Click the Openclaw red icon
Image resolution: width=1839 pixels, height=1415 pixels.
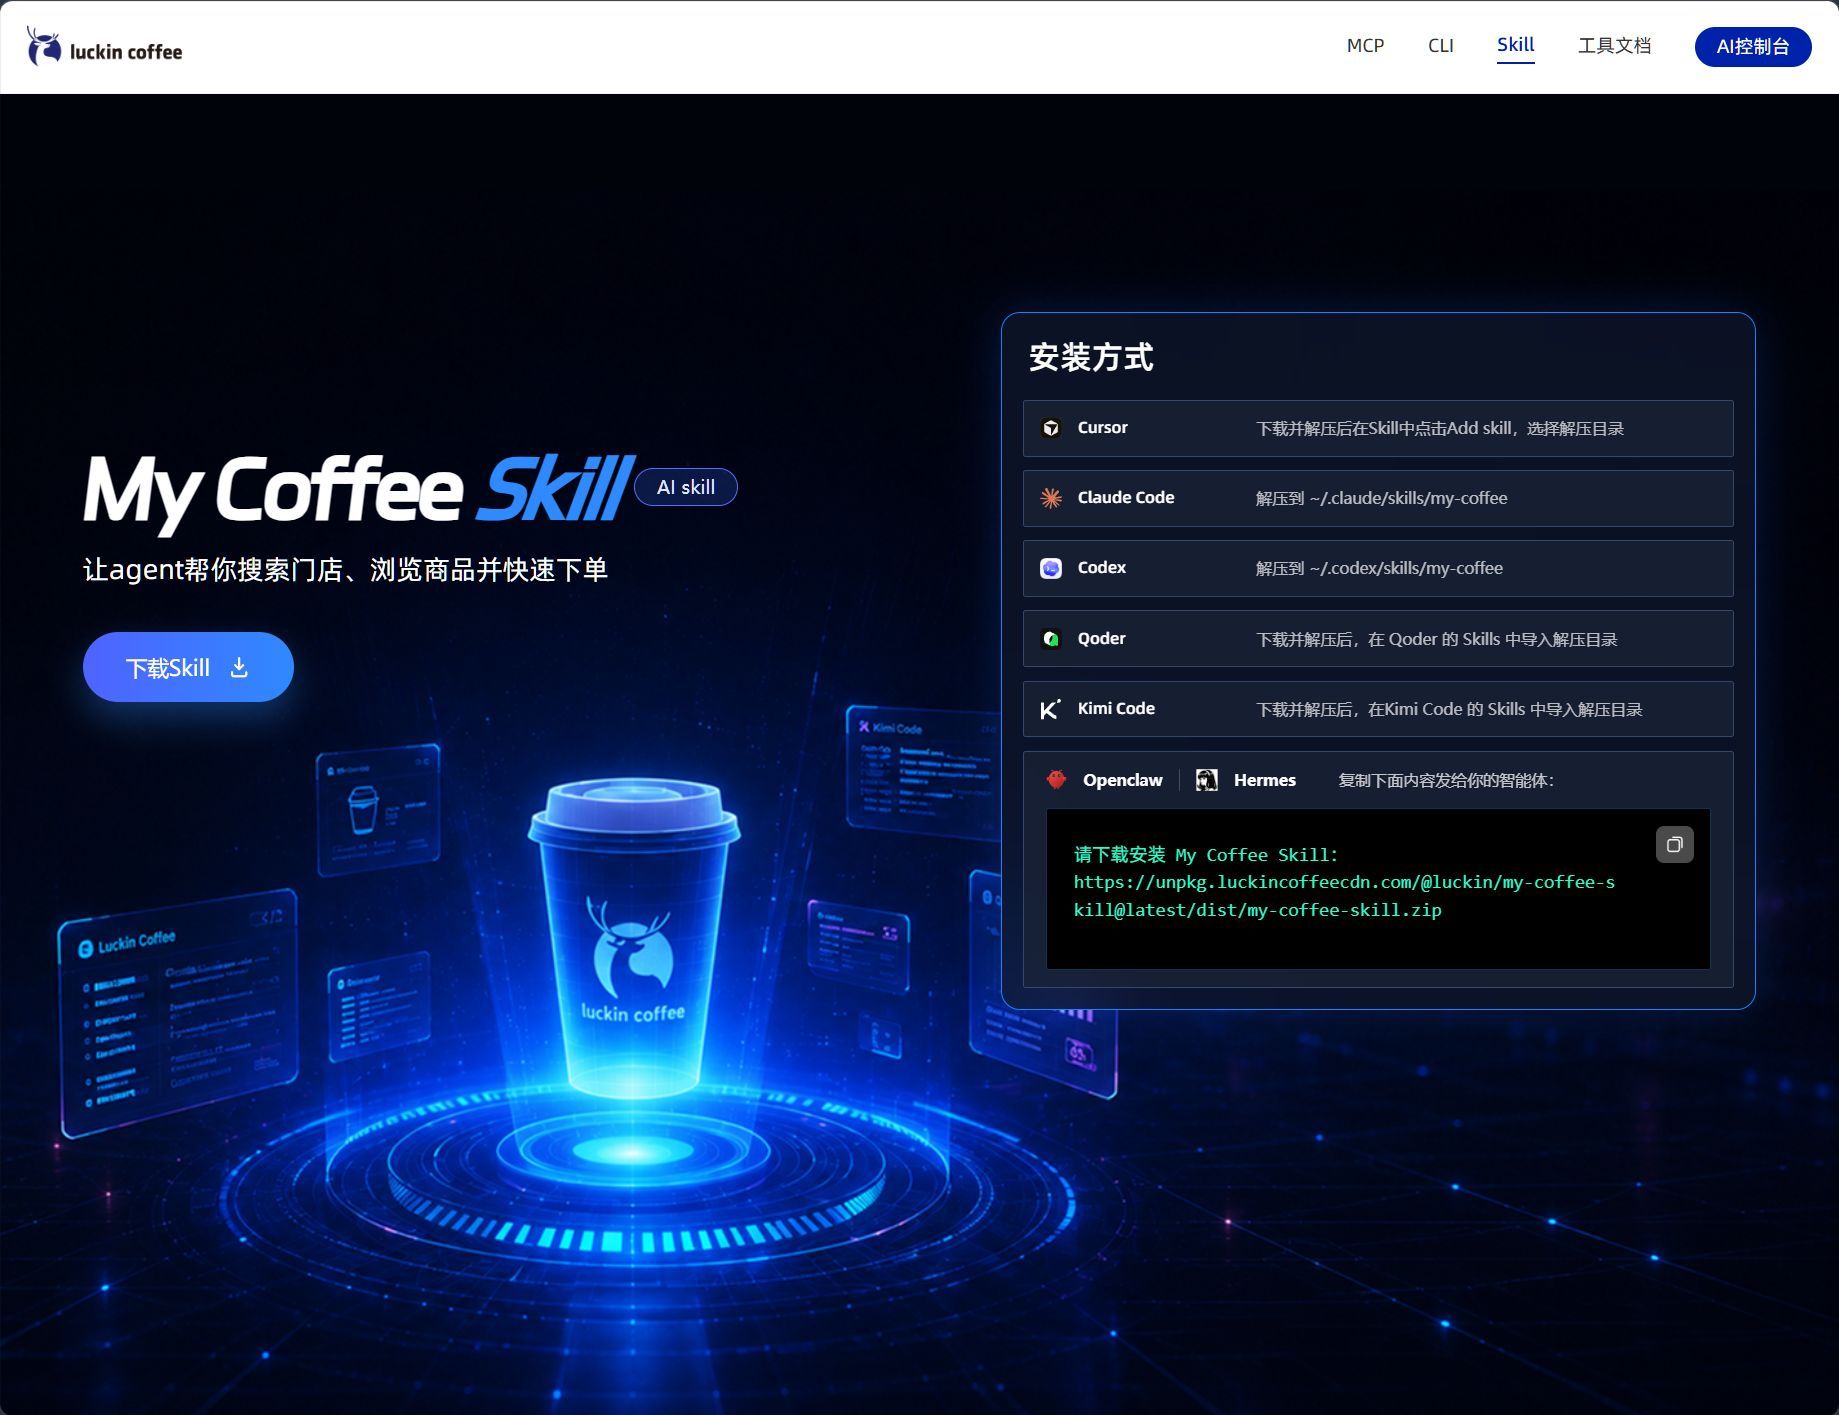pyautogui.click(x=1057, y=780)
